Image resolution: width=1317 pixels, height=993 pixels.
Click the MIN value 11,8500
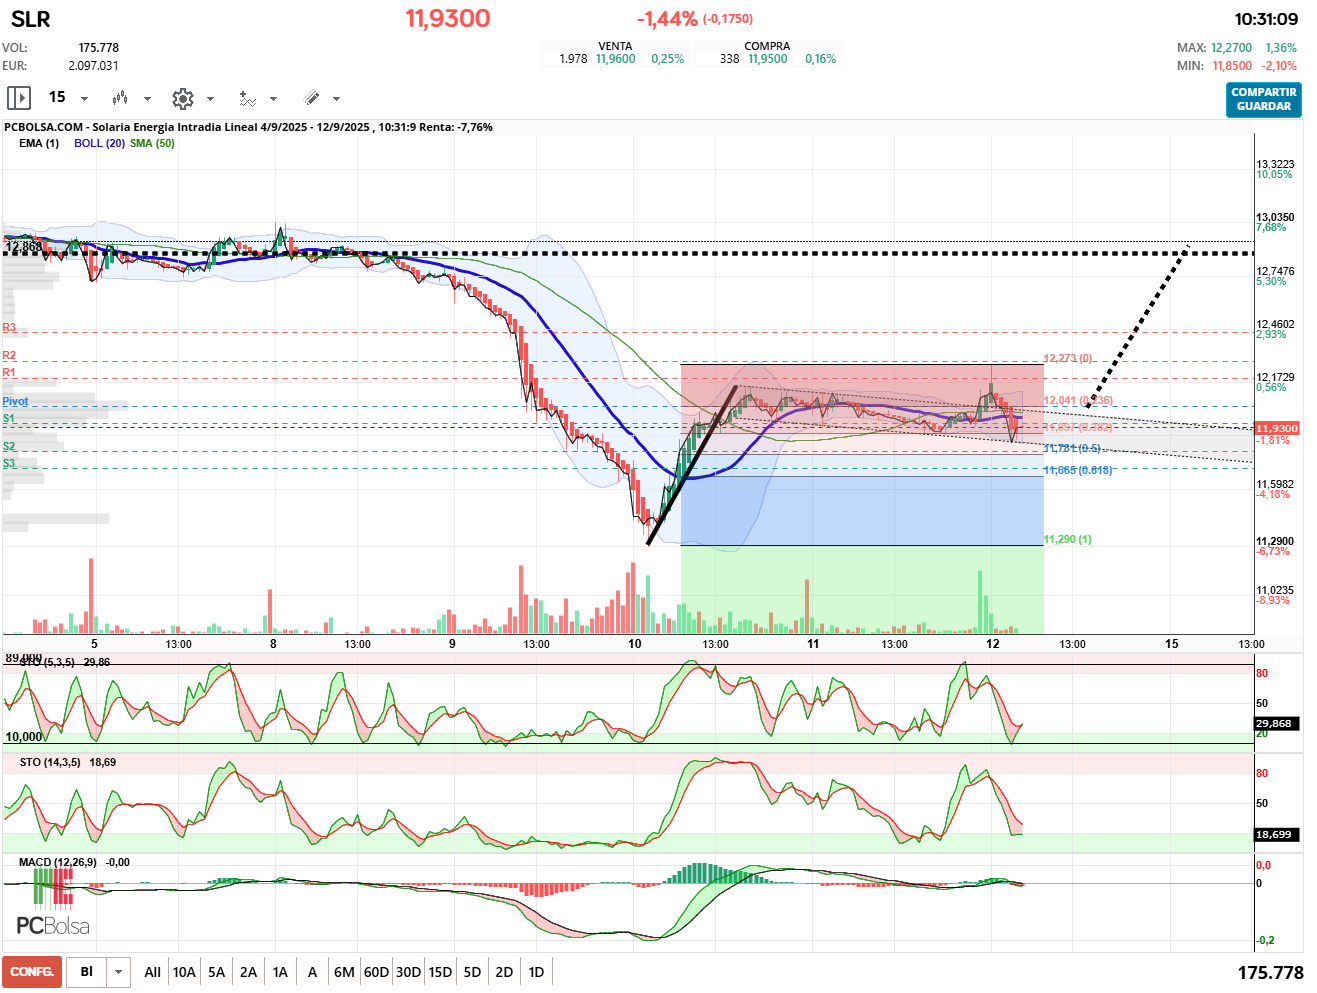(x=1232, y=66)
